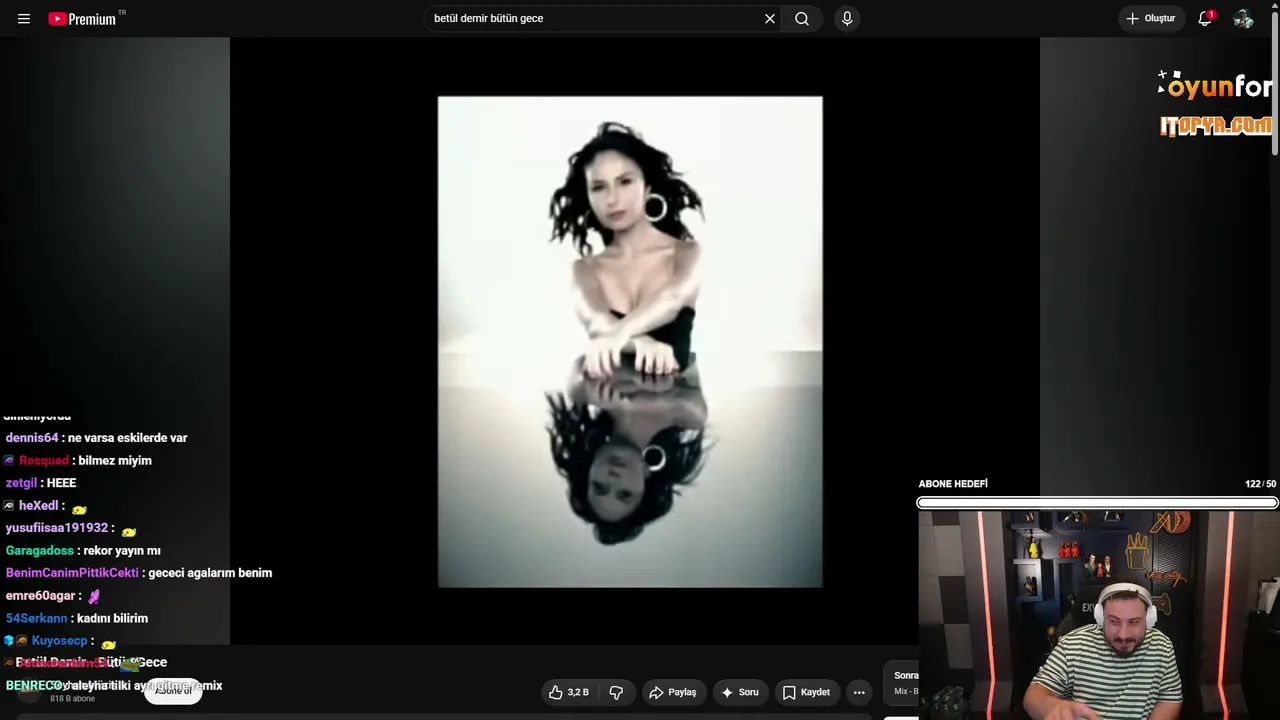
Task: Run search with the magnifier button
Action: pyautogui.click(x=802, y=19)
